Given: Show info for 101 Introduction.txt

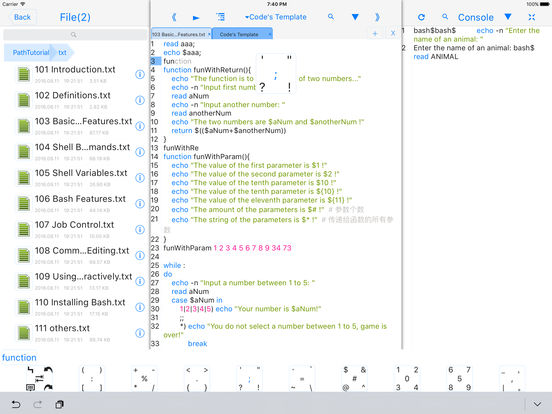Looking at the screenshot, I should [140, 74].
